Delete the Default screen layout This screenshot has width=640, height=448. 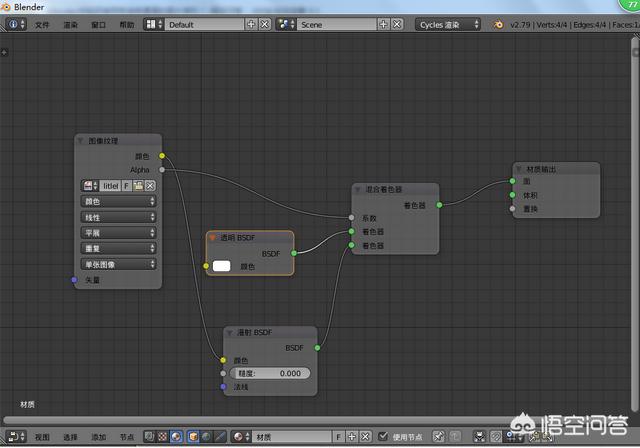click(265, 24)
